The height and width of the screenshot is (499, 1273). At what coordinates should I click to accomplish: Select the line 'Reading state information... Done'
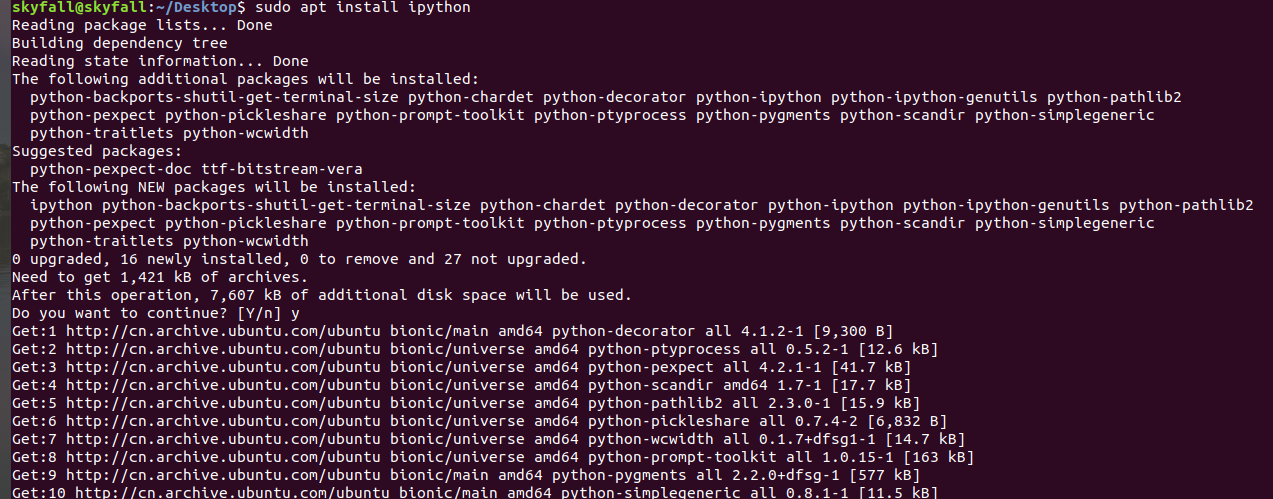[x=160, y=61]
